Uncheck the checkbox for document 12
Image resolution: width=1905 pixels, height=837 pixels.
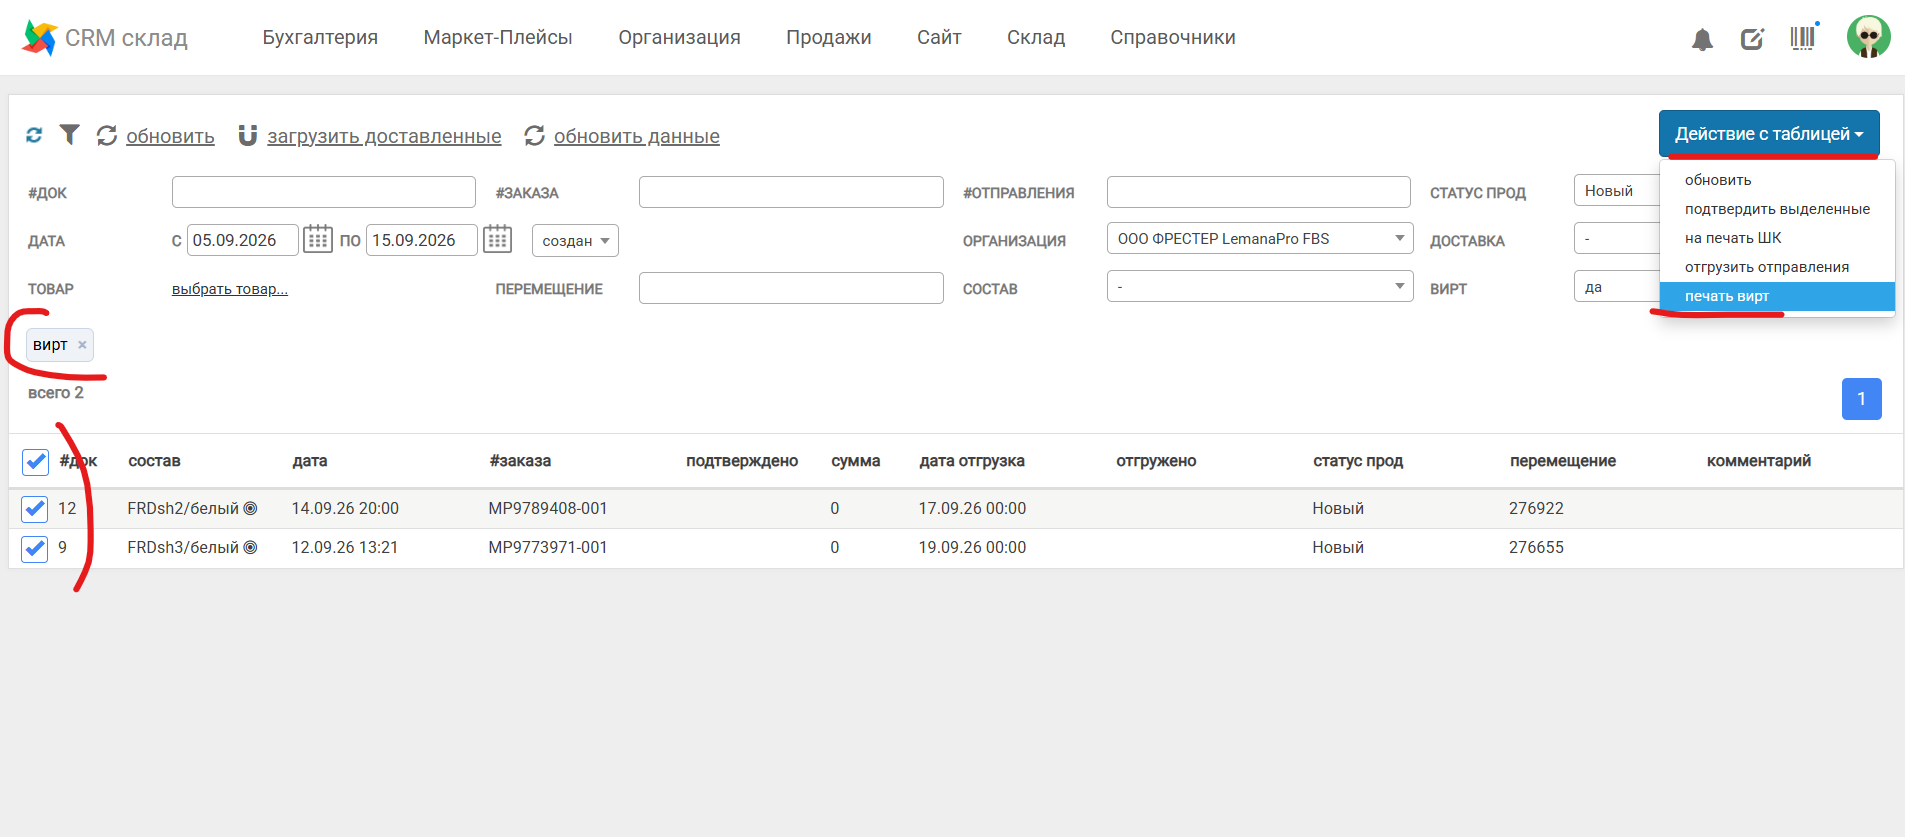(x=35, y=509)
